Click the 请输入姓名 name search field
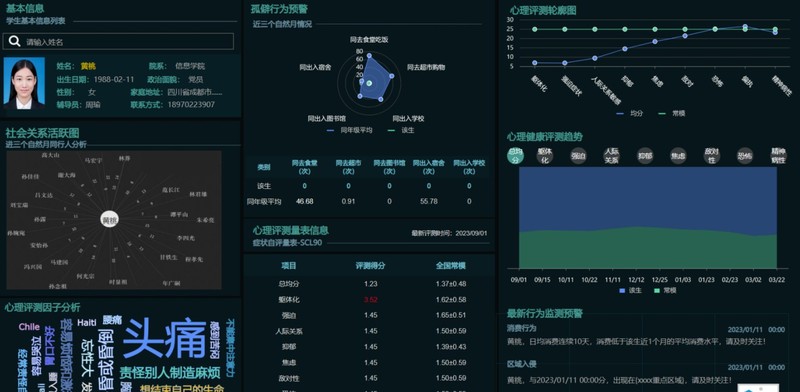 point(118,41)
